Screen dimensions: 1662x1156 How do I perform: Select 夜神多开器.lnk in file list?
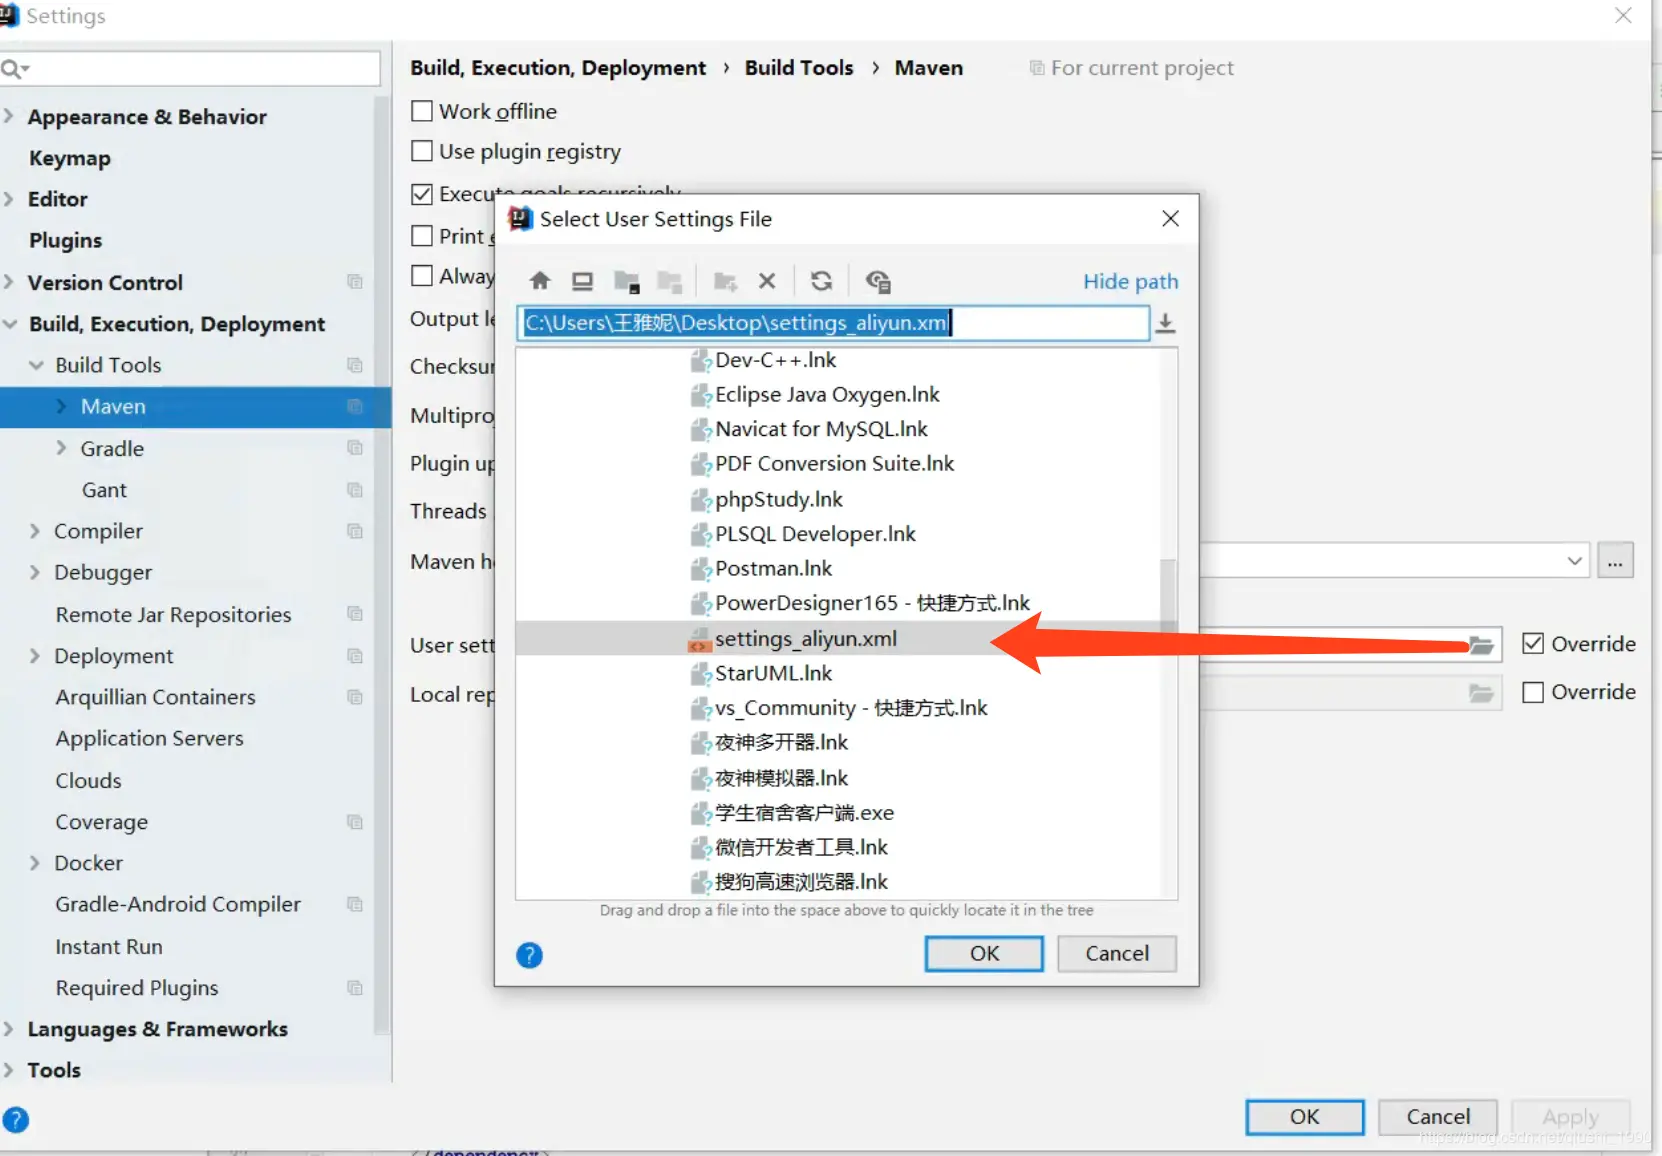(781, 743)
